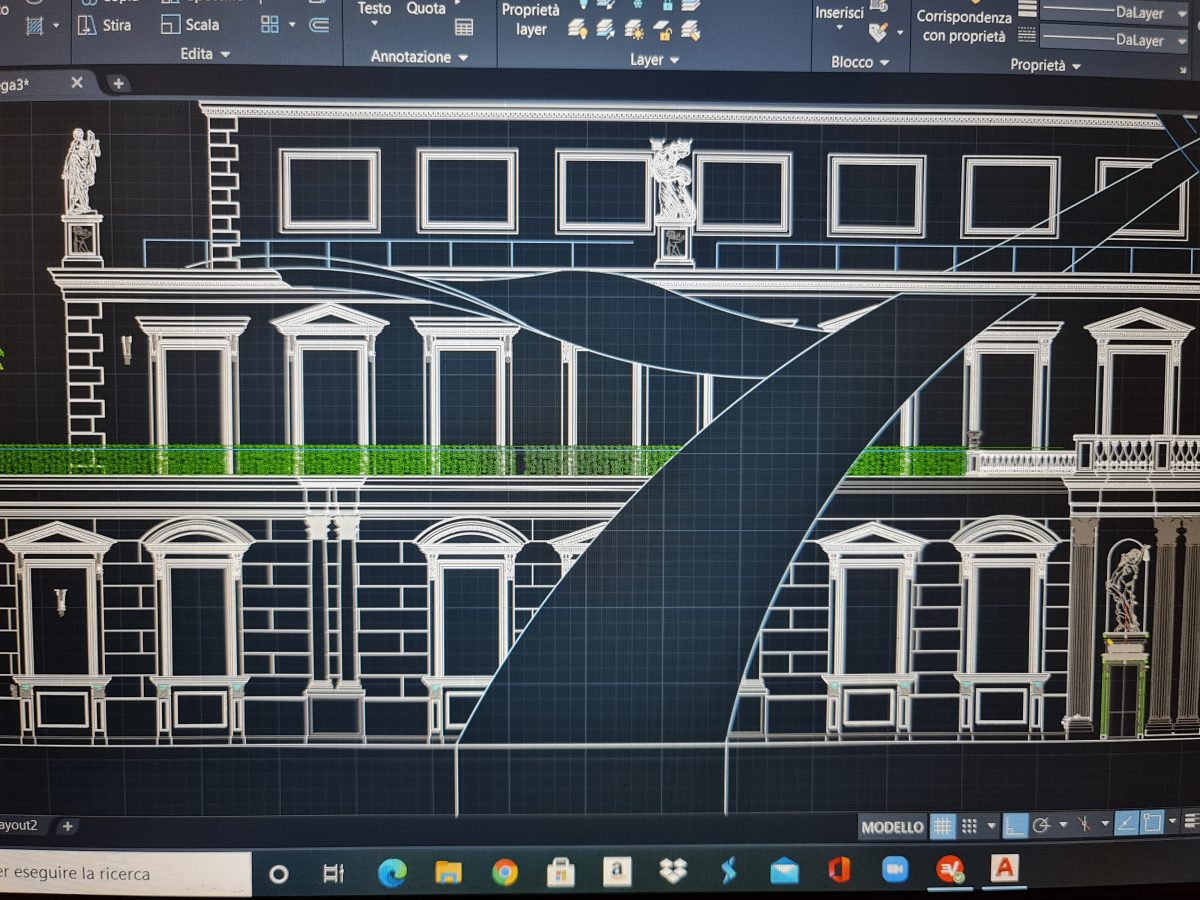The image size is (1200, 900).
Task: Click Corrispondenza con proprietà
Action: 964,26
